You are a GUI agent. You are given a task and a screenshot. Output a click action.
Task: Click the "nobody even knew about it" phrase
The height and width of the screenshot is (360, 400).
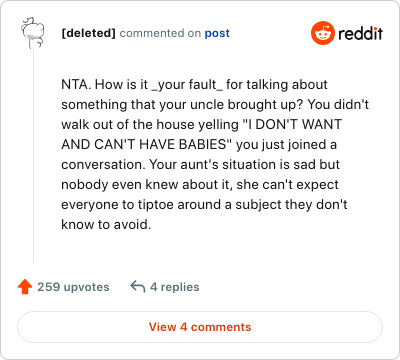click(x=146, y=184)
